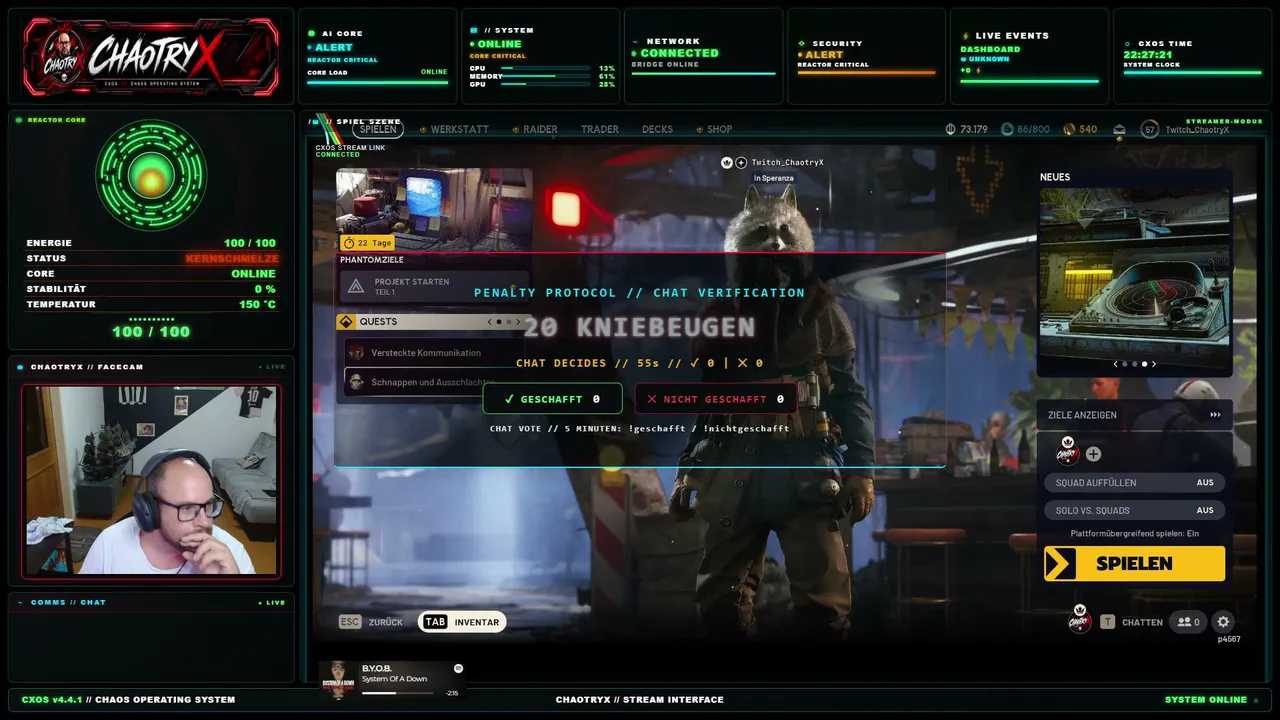Screen dimensions: 1280x720
Task: Open the friends list counter icon
Action: point(1189,622)
